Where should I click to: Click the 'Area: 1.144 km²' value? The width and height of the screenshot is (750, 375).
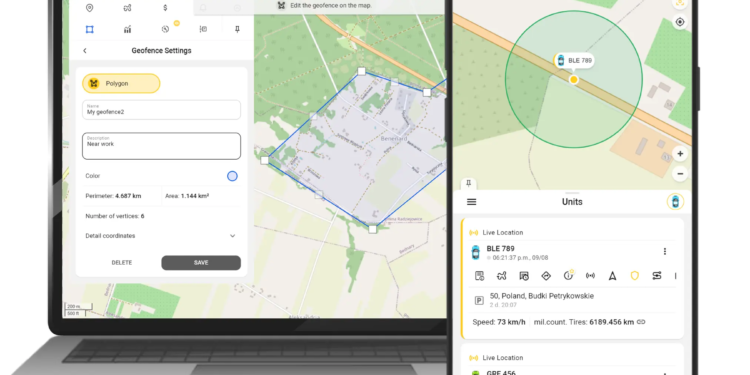[187, 196]
